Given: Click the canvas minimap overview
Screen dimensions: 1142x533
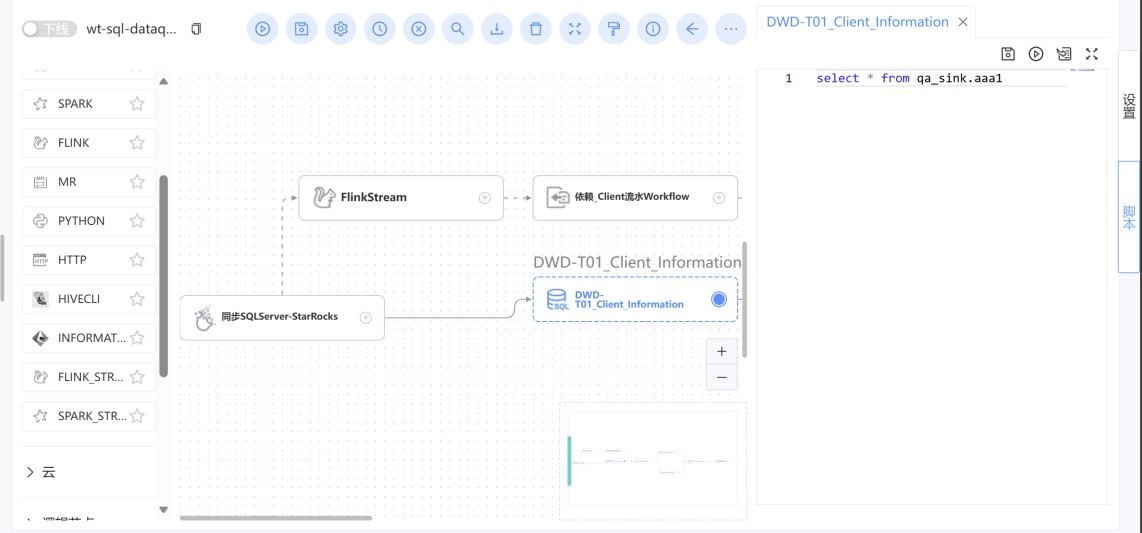Looking at the screenshot, I should (653, 462).
